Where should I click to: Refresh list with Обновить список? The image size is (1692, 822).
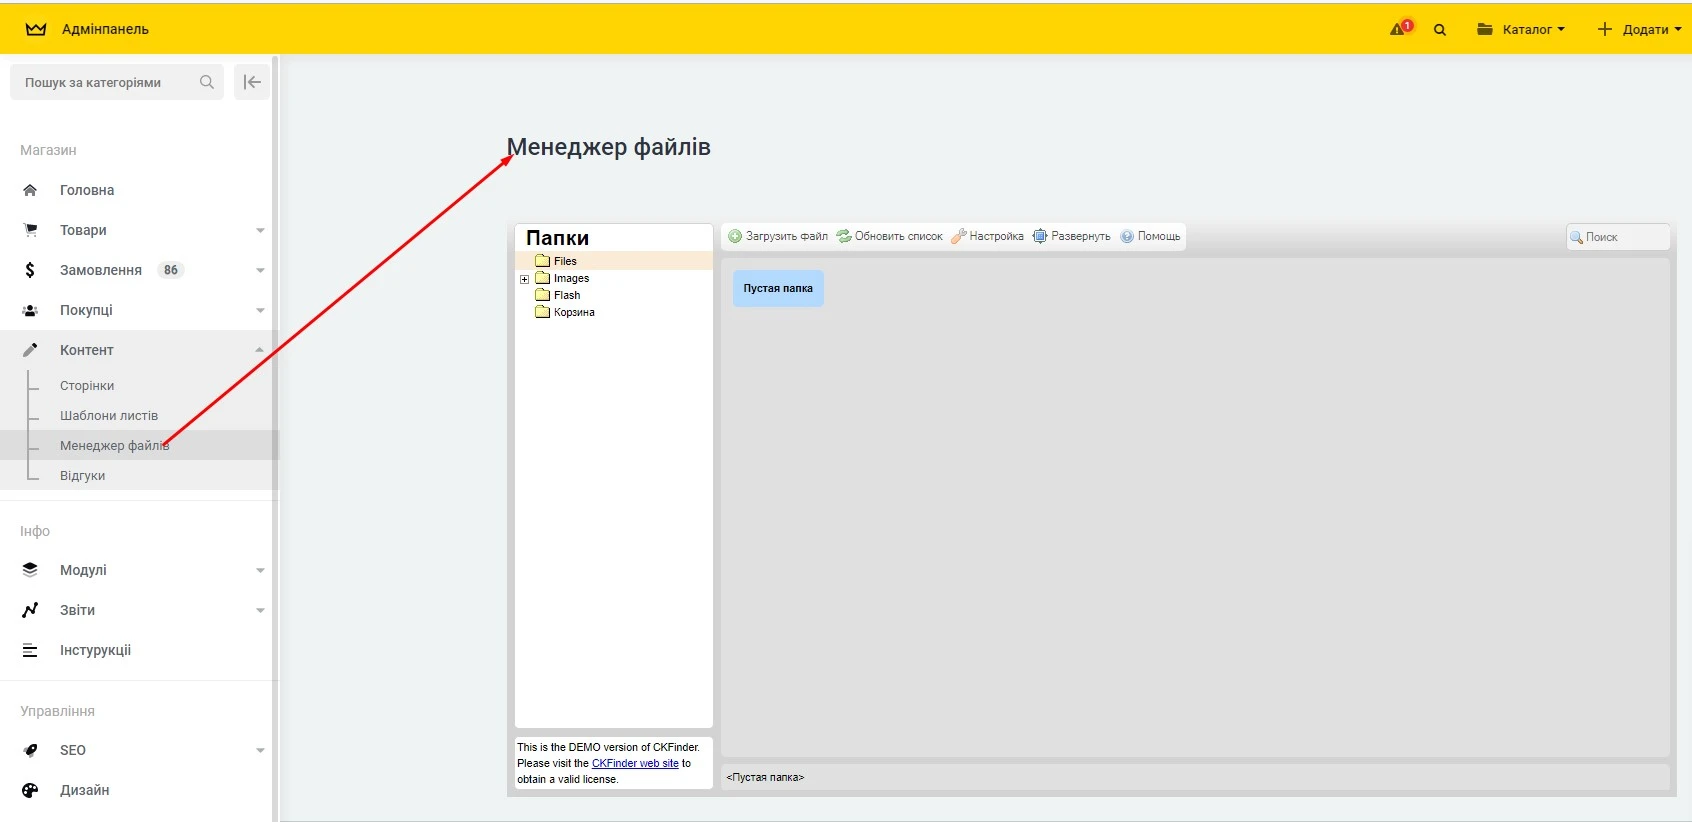(889, 237)
